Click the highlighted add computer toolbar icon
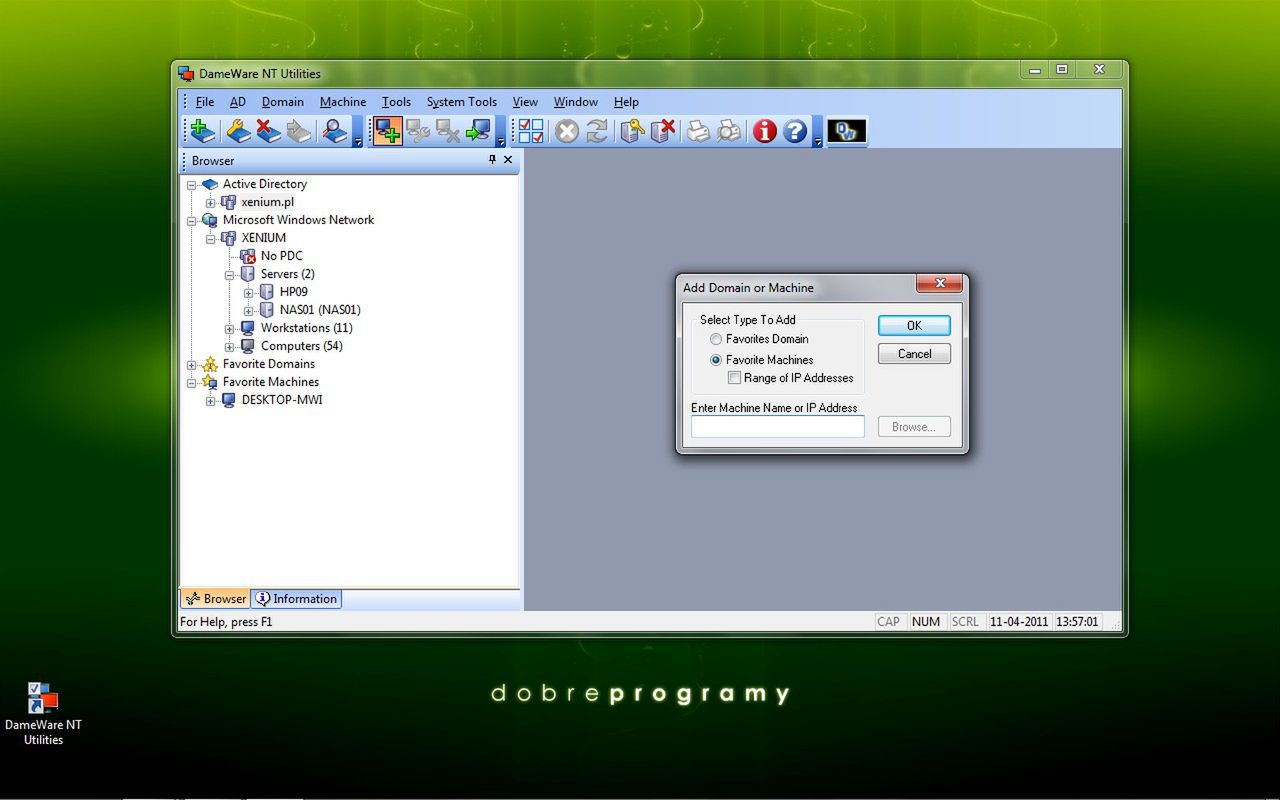The width and height of the screenshot is (1280, 800). coord(388,131)
